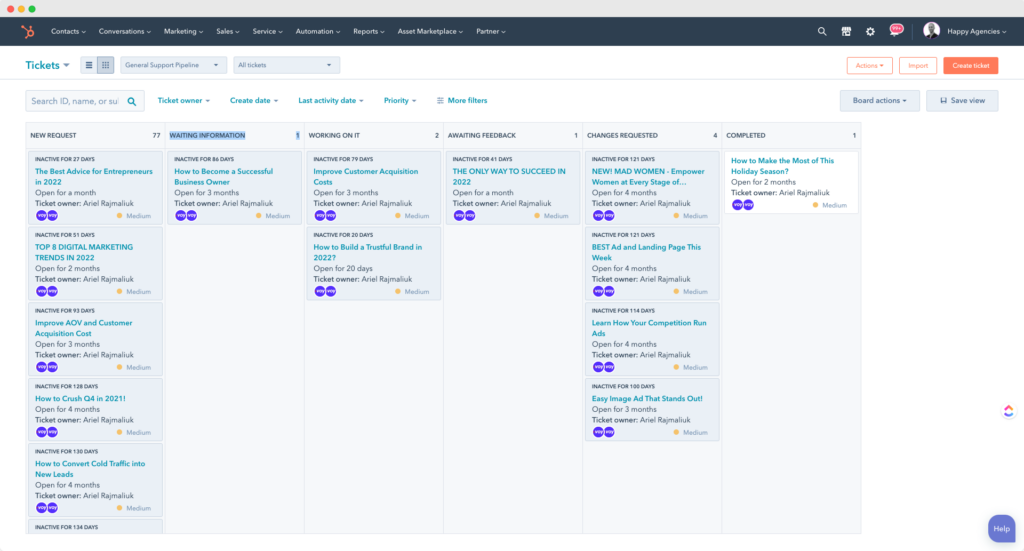Open All tickets view dropdown

click(x=287, y=65)
